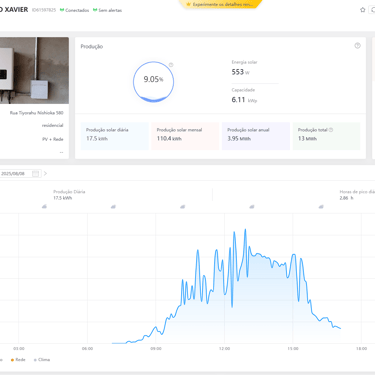Open the calendar icon in the date field
This screenshot has width=375, height=375.
(35, 173)
